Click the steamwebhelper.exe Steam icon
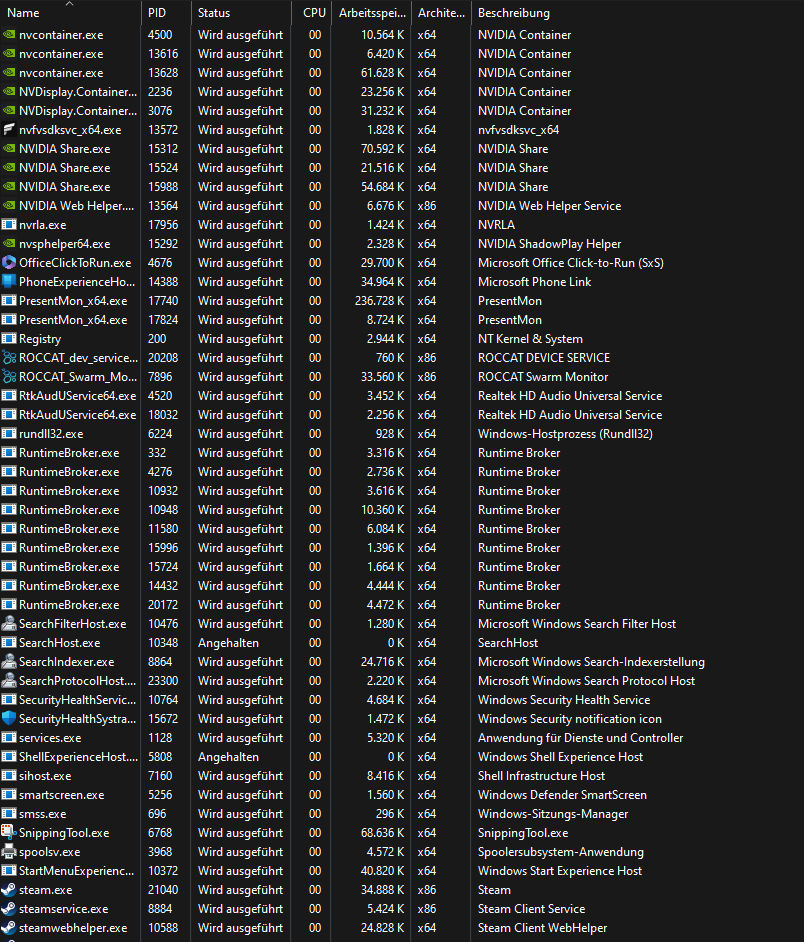 [8, 928]
